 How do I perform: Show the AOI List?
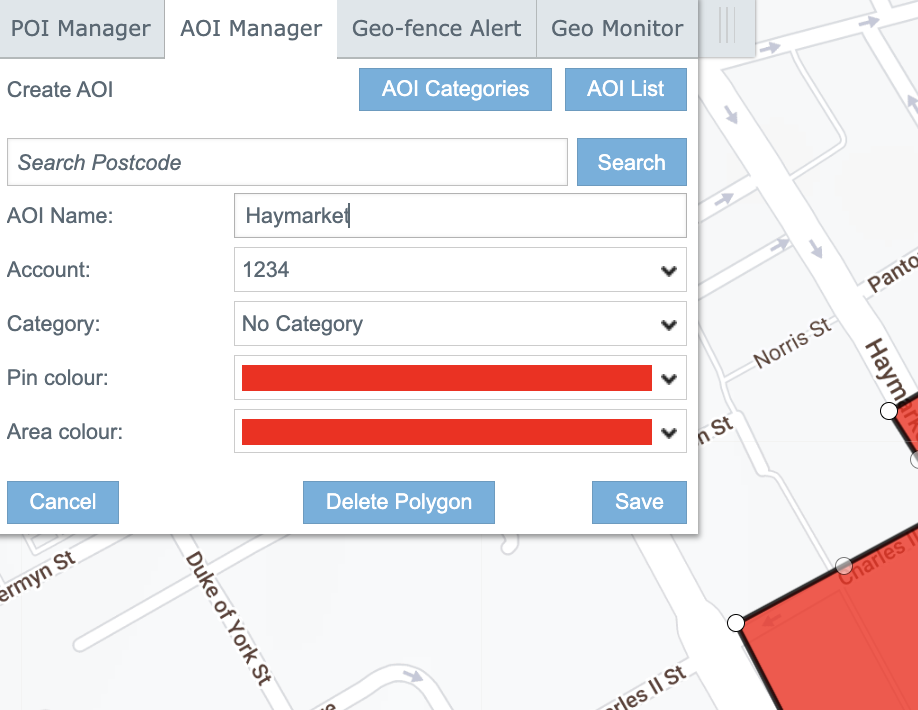pos(625,89)
